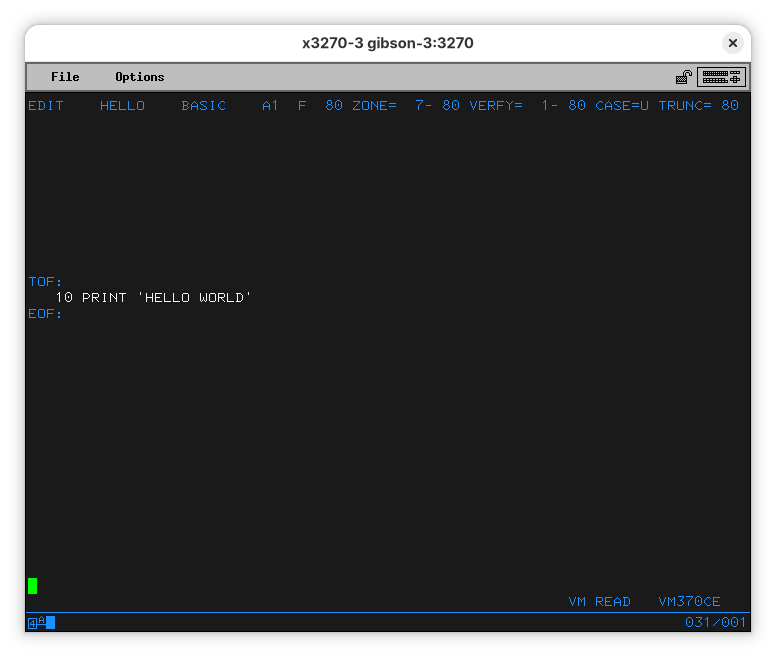Click the VERFY= 1- 80 setting
Image resolution: width=776 pixels, height=657 pixels.
click(x=528, y=106)
